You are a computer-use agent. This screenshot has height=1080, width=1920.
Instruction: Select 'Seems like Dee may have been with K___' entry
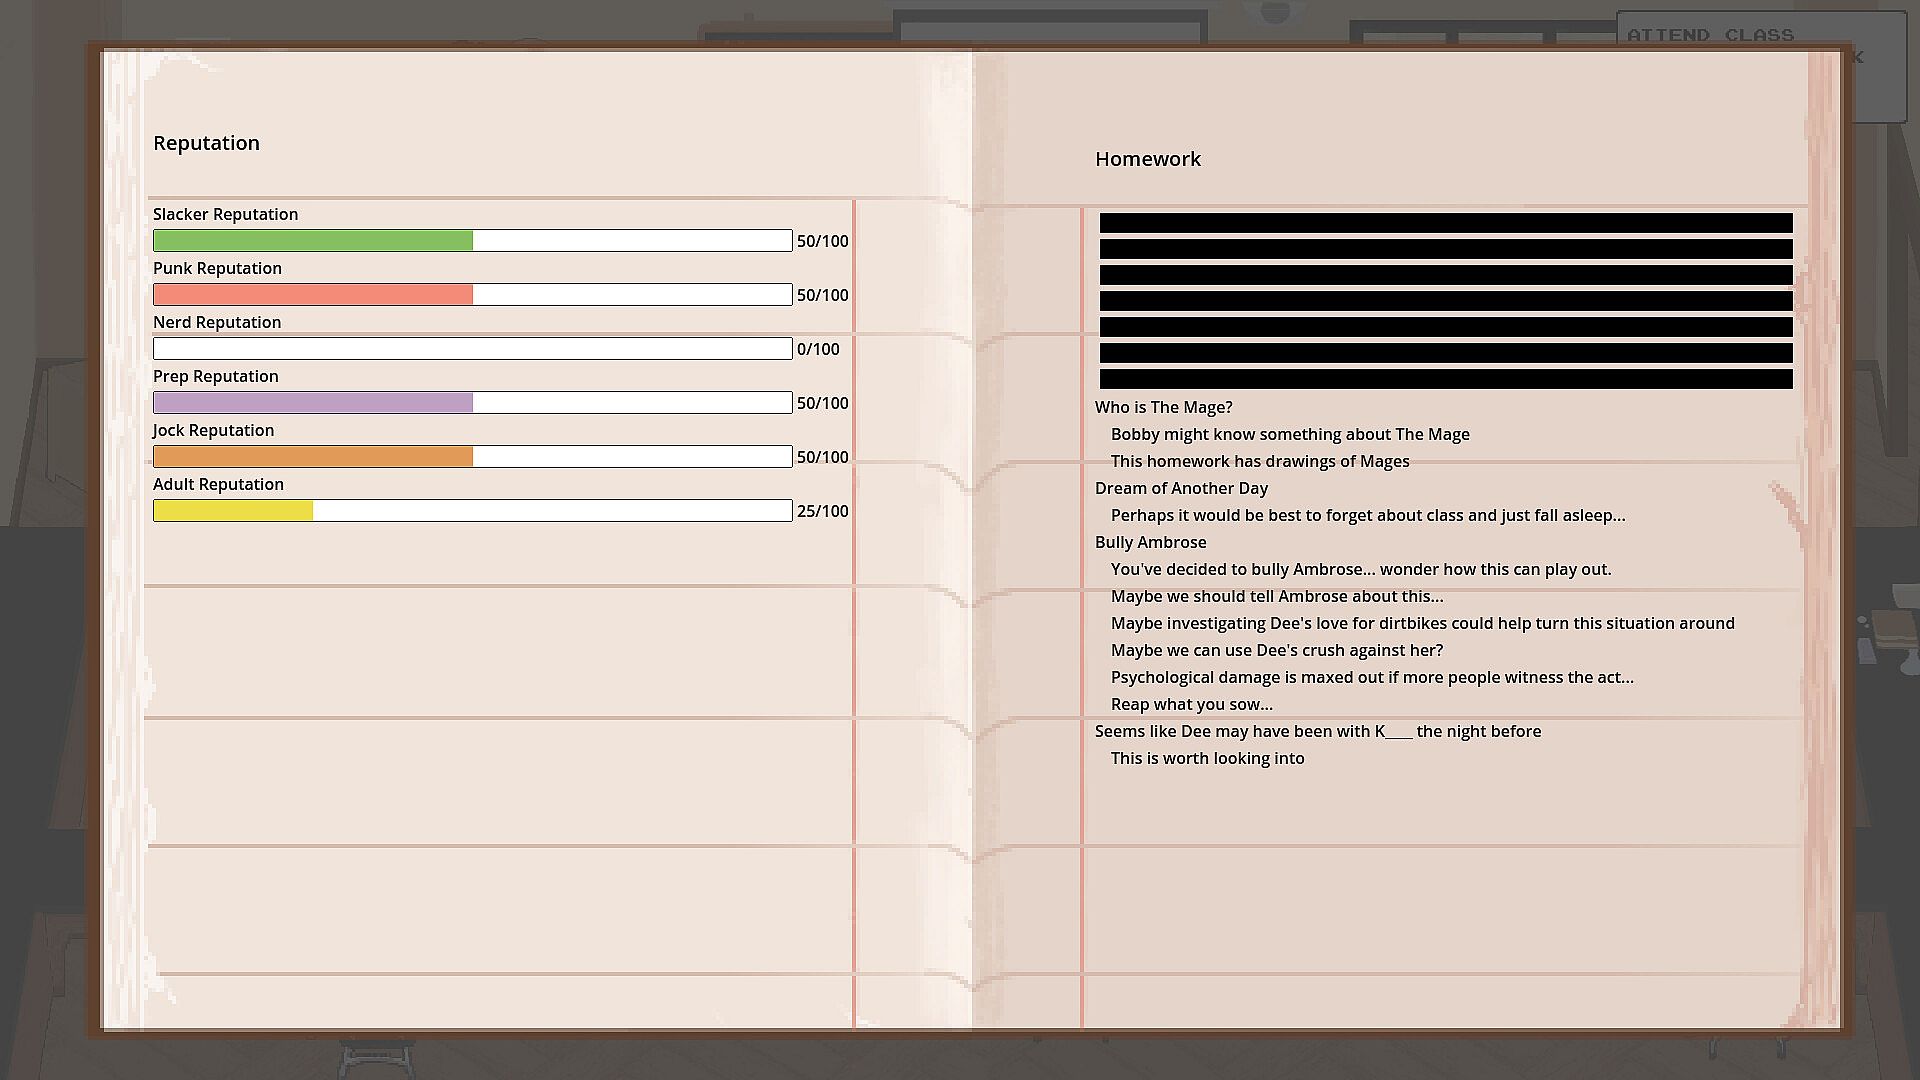pos(1317,731)
